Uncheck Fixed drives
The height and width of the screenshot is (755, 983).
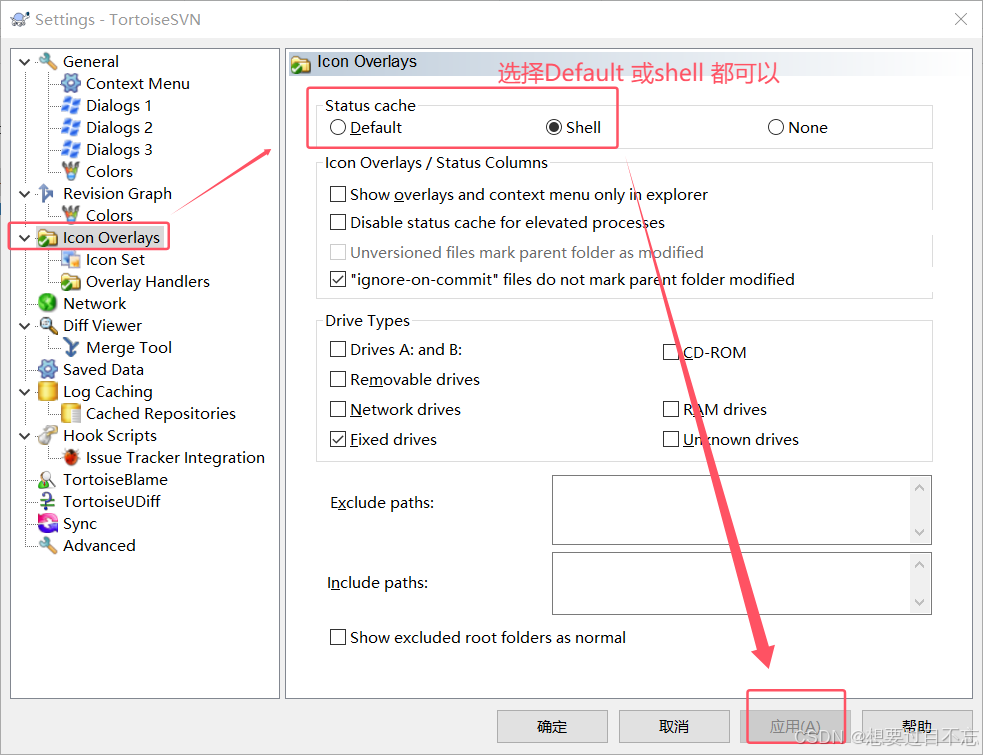pyautogui.click(x=338, y=440)
